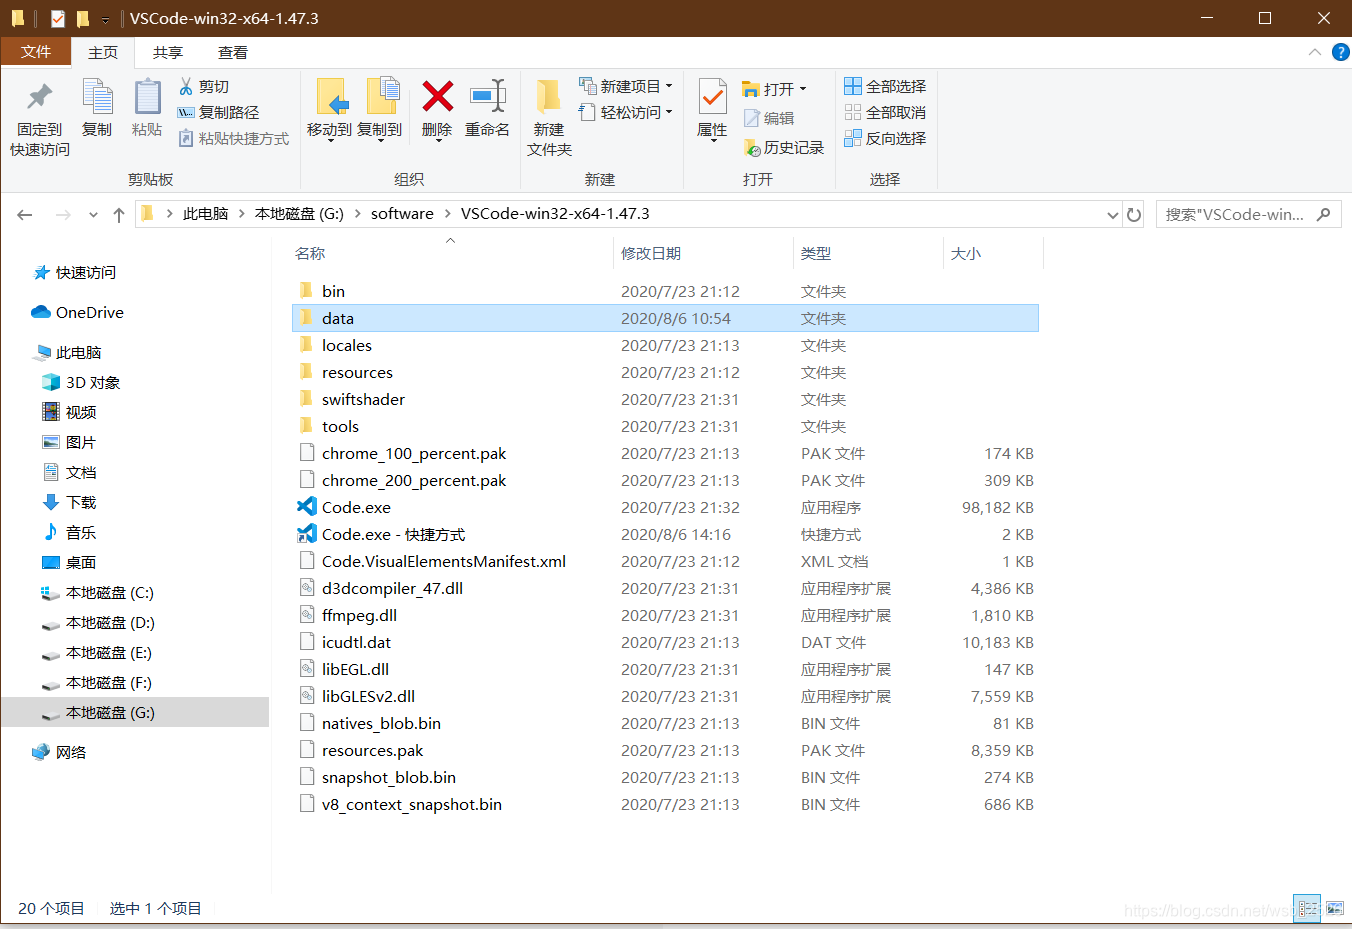Screen dimensions: 1352x929
Task: Click the New Folder icon
Action: (548, 96)
